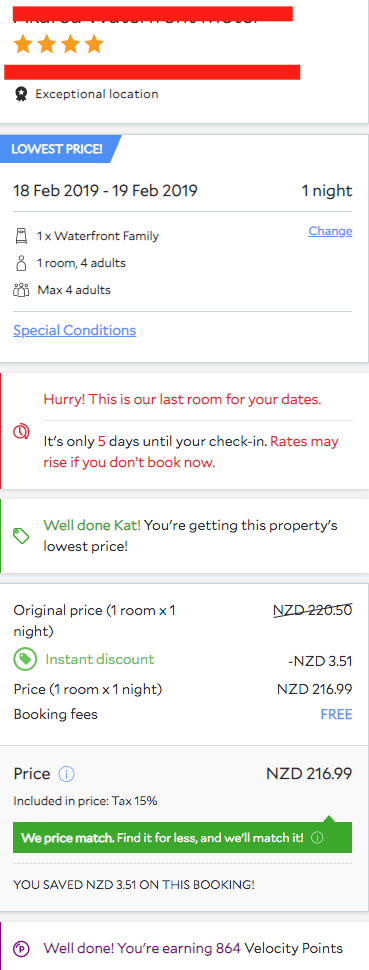The image size is (369, 970).
Task: Open the info icon next to Price
Action: tap(66, 774)
